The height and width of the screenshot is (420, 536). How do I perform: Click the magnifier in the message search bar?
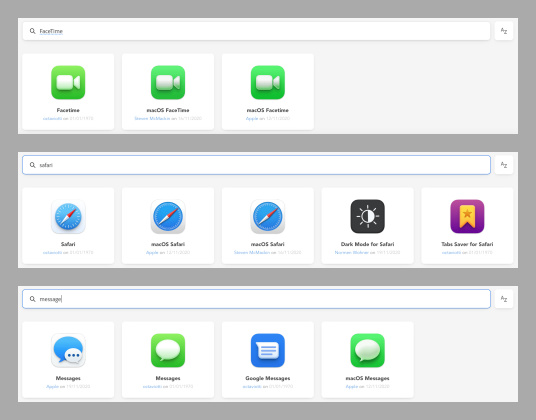pyautogui.click(x=32, y=299)
